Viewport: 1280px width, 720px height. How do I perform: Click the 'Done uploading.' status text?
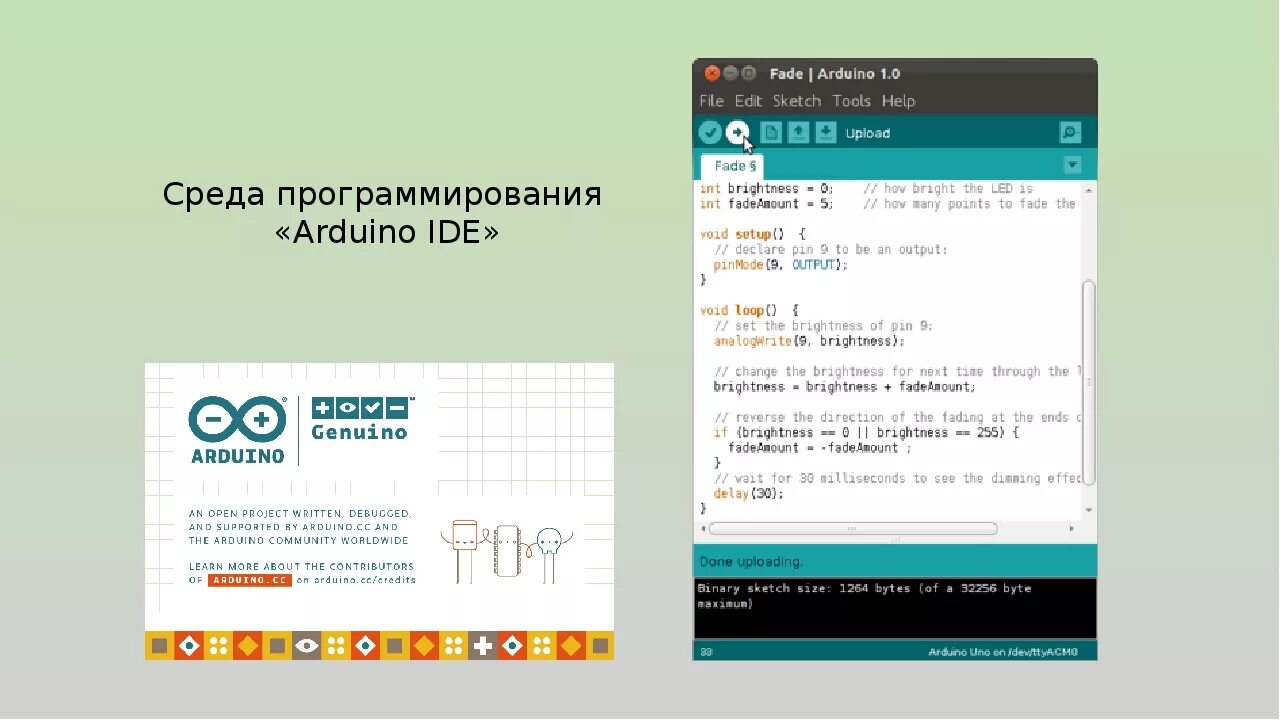[x=751, y=561]
